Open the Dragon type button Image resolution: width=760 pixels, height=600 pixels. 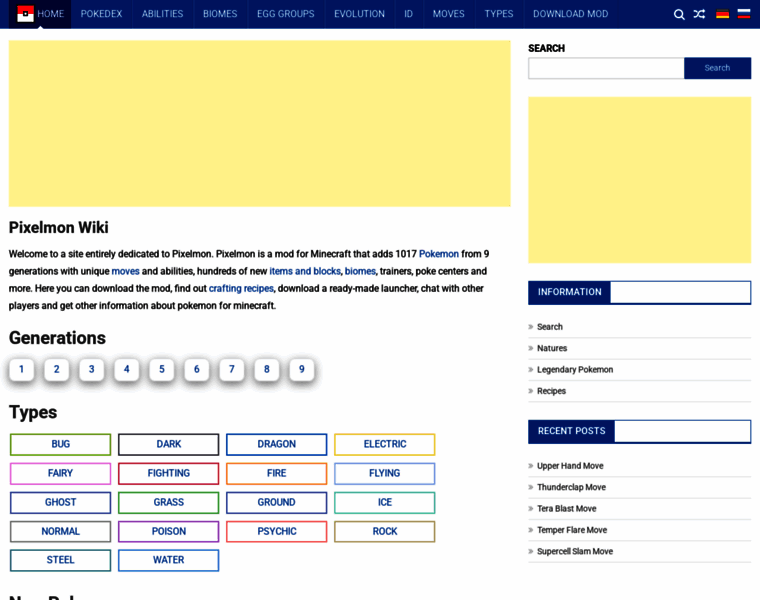point(277,444)
